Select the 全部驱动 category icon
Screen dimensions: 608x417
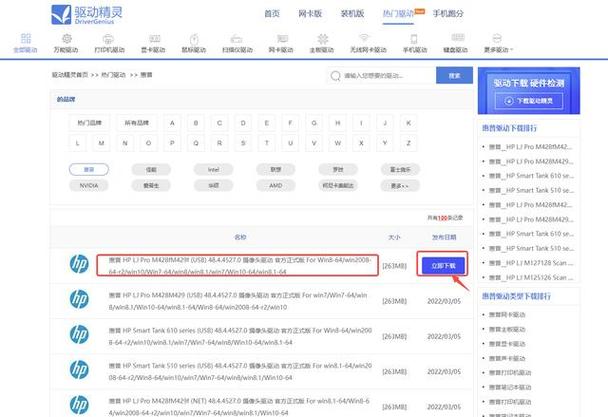click(26, 39)
